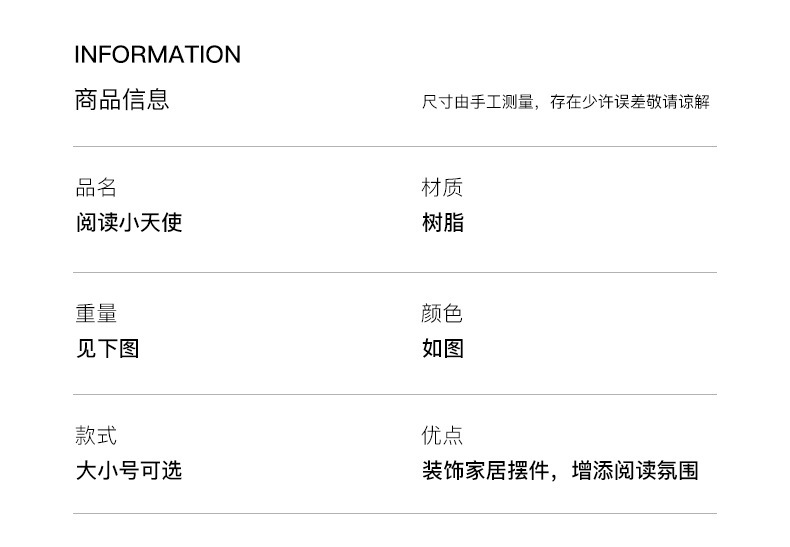
Task: Click the 重量 label
Action: coord(96,314)
